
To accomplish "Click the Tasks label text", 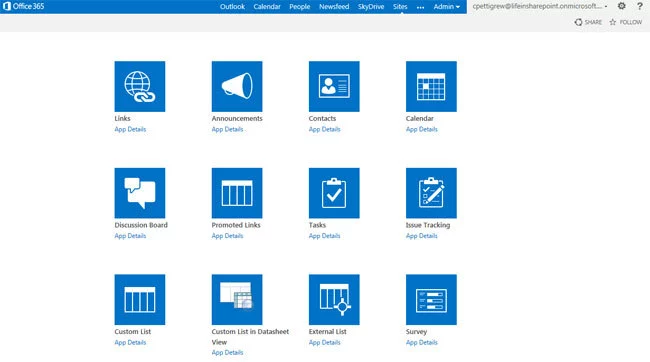I will tap(317, 225).
